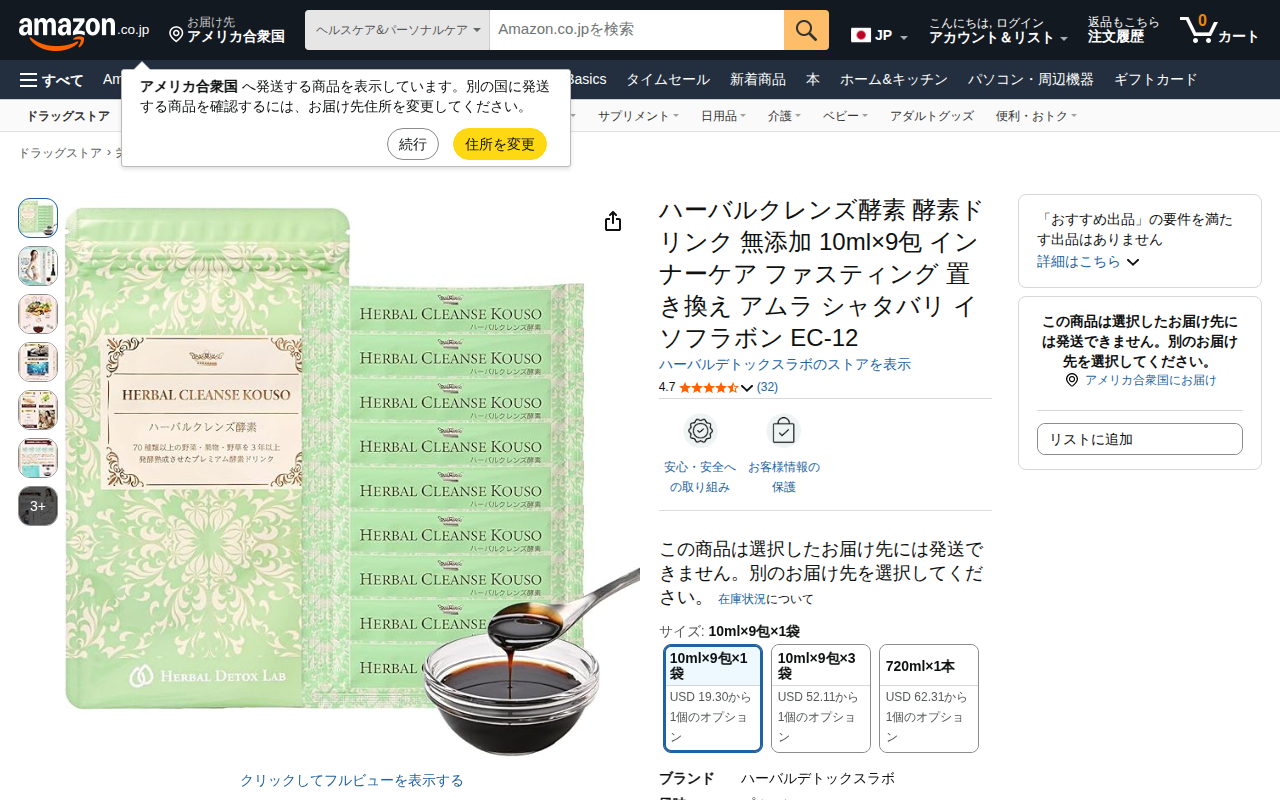The image size is (1280, 800).
Task: Click the 在庫状況 link
Action: click(742, 599)
